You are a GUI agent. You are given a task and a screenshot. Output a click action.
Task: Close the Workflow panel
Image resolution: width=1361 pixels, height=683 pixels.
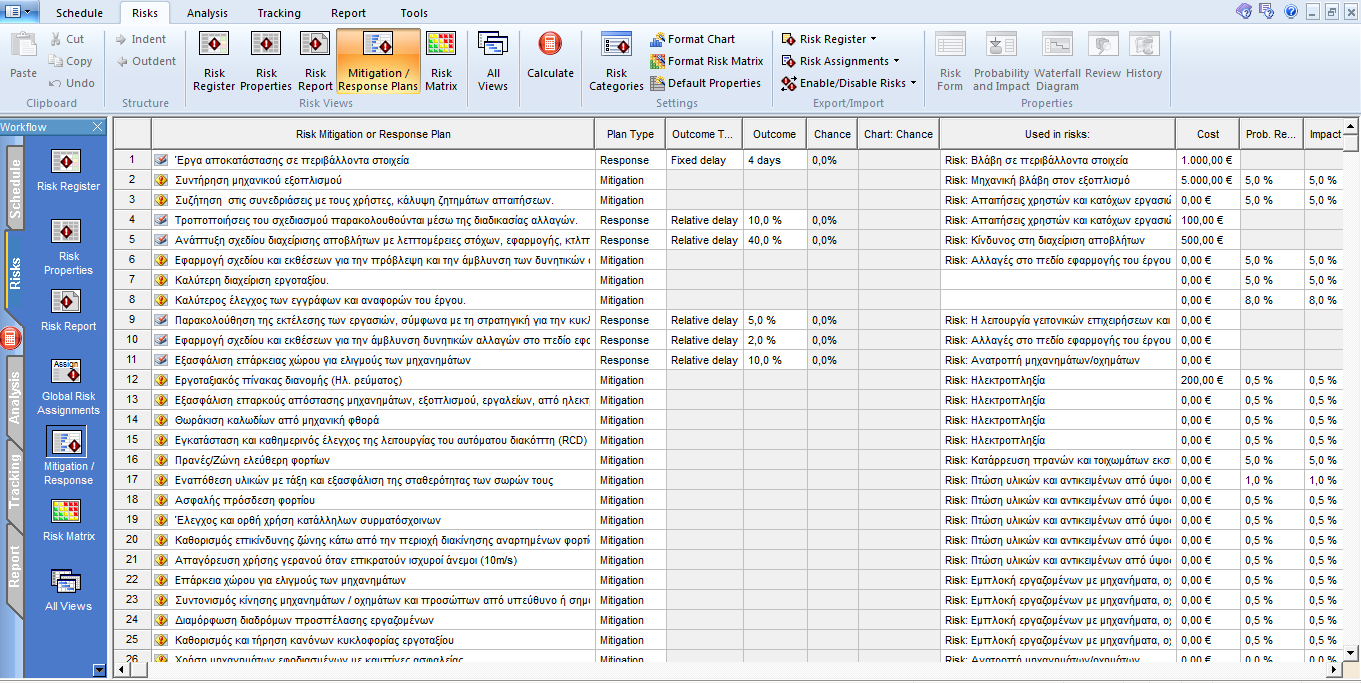pos(98,127)
